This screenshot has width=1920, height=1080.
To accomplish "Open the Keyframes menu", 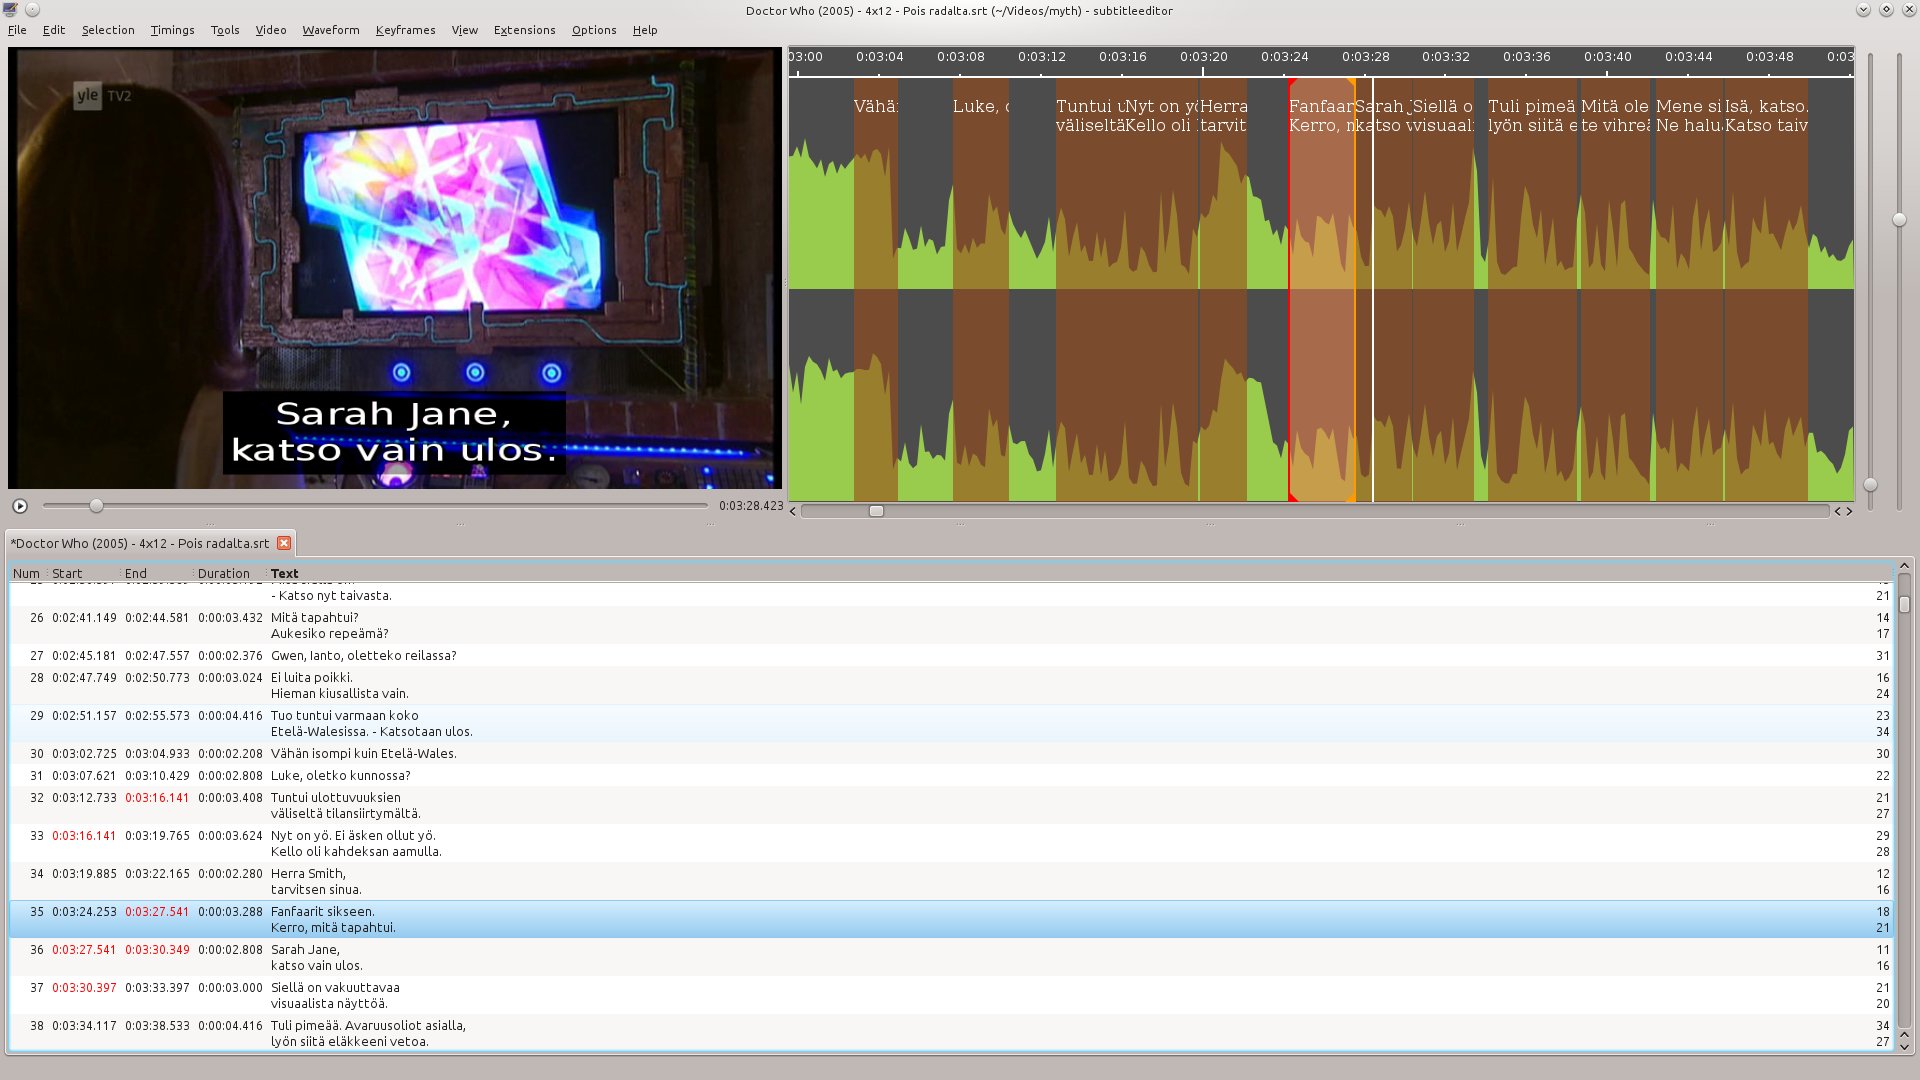I will [405, 30].
